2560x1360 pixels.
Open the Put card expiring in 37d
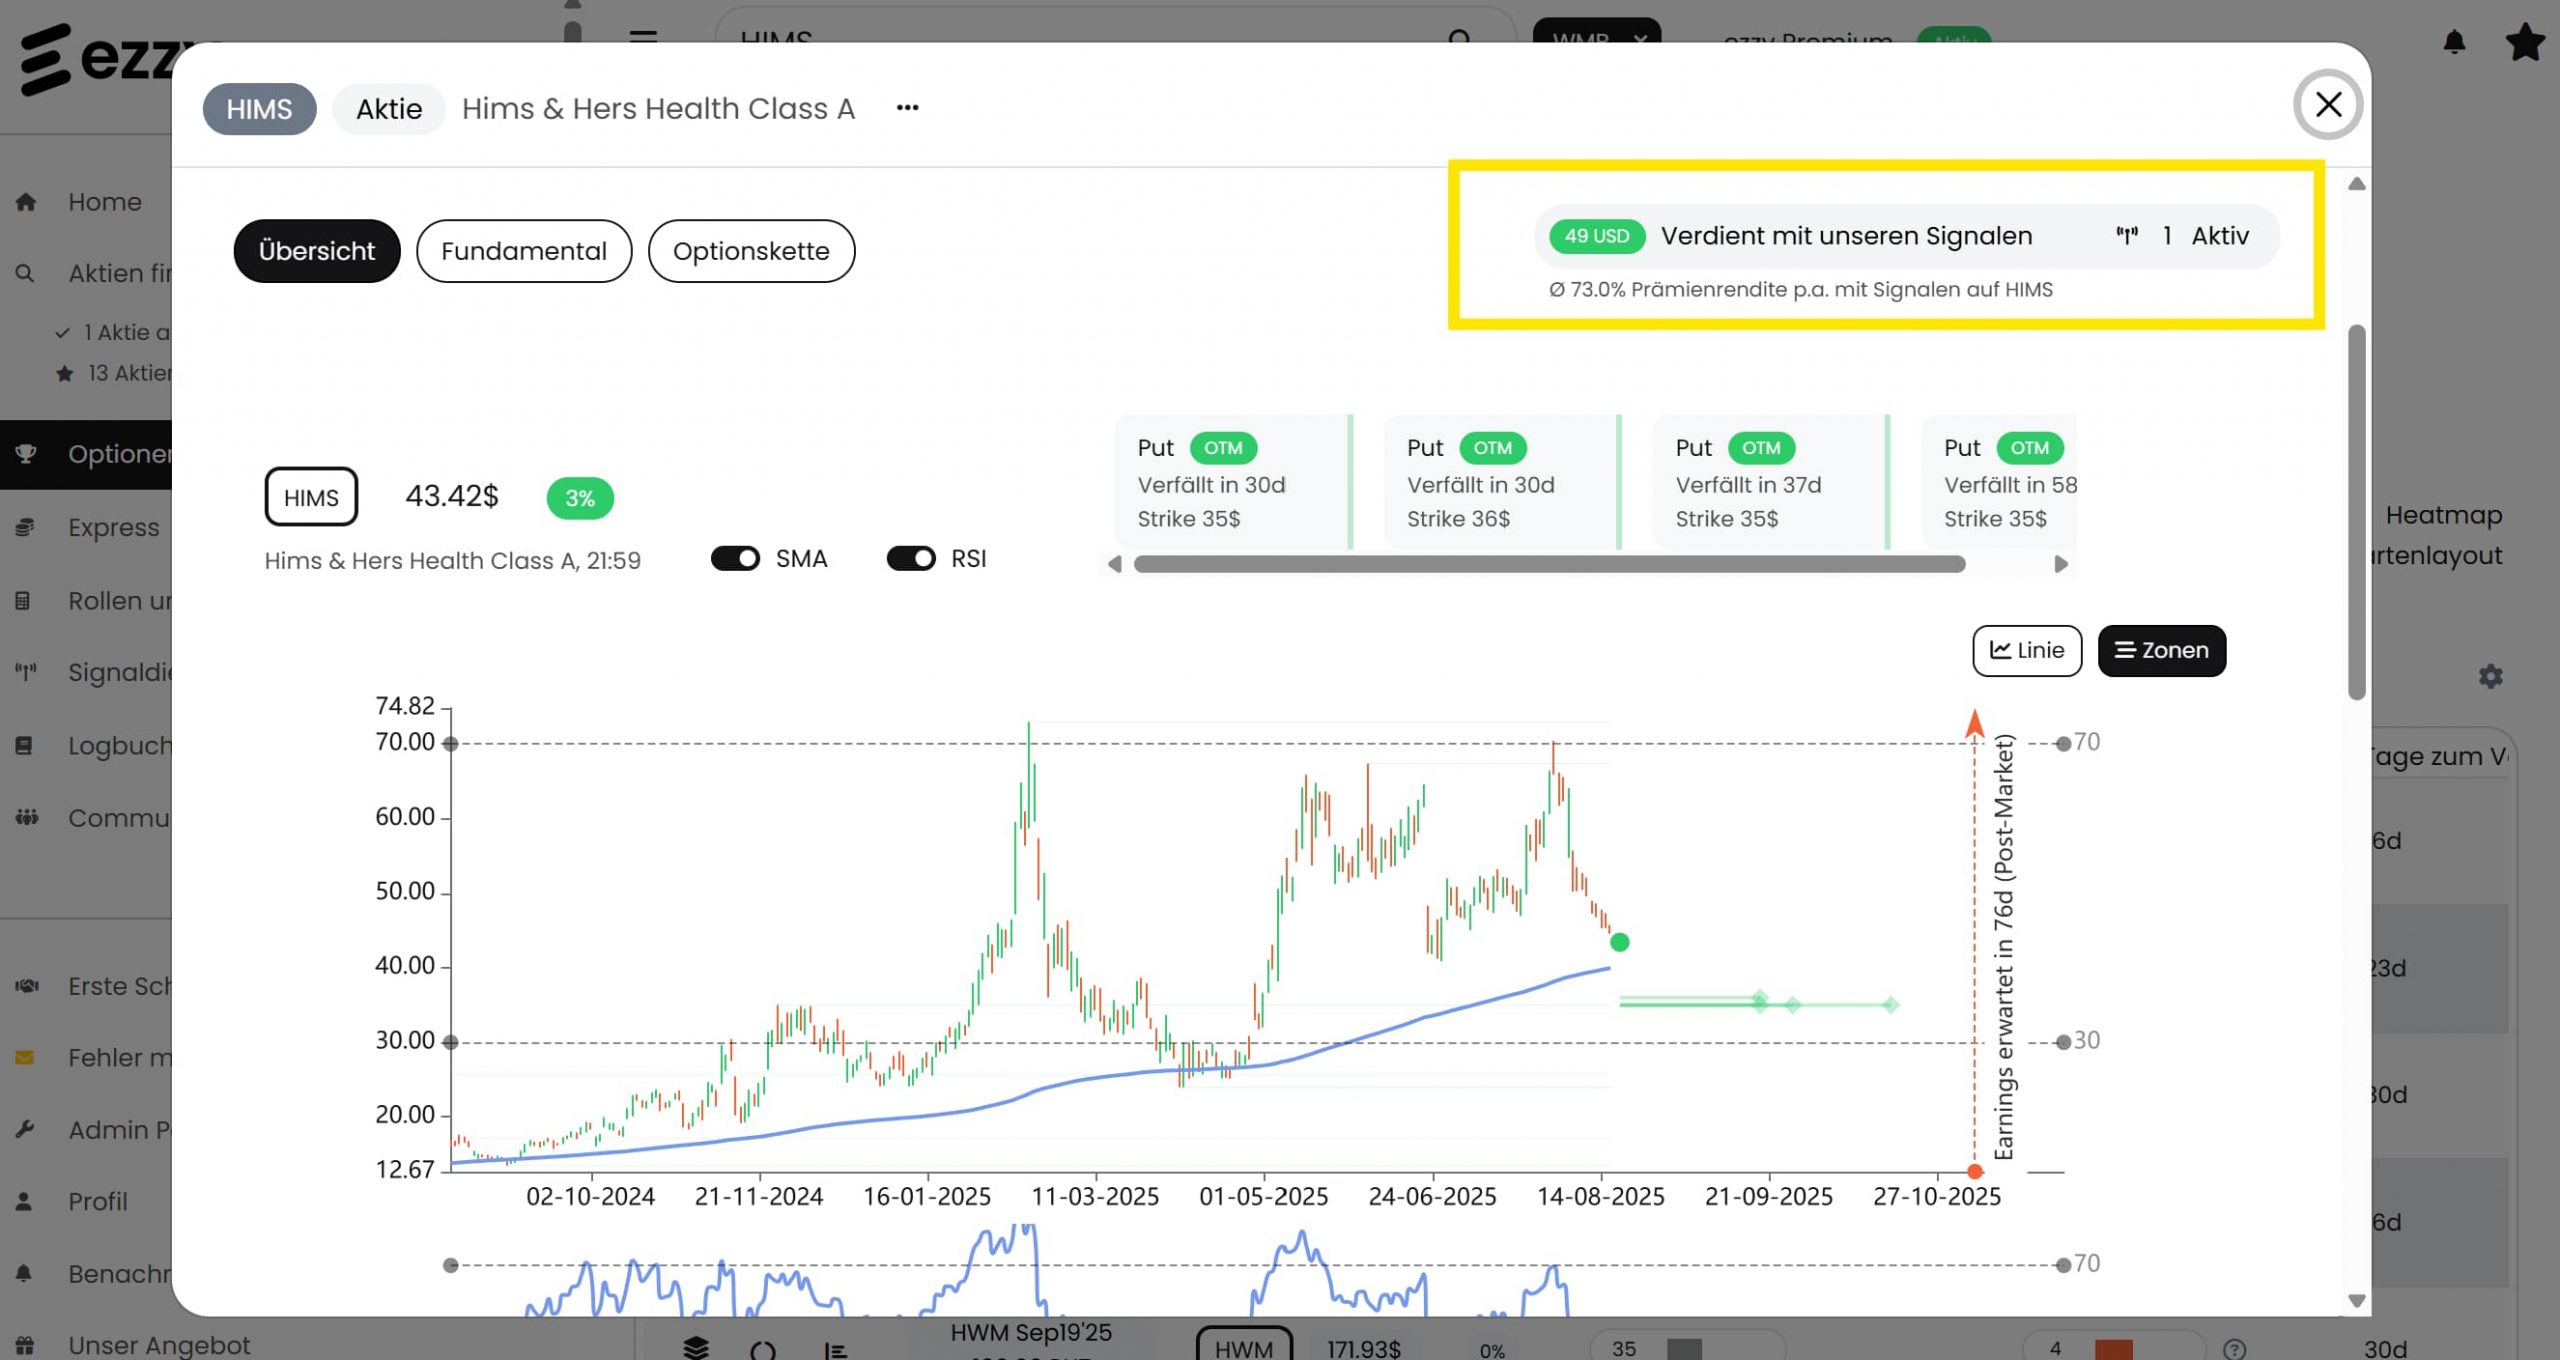coord(1771,482)
